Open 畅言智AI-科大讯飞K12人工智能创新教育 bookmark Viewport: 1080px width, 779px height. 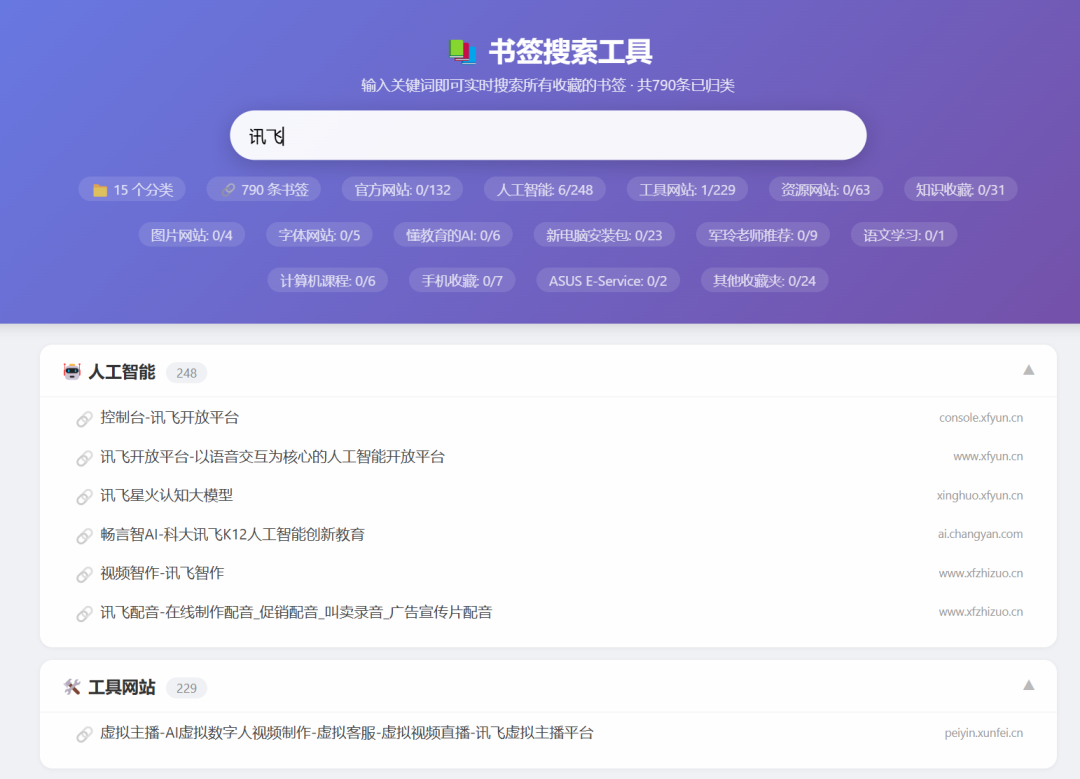232,534
